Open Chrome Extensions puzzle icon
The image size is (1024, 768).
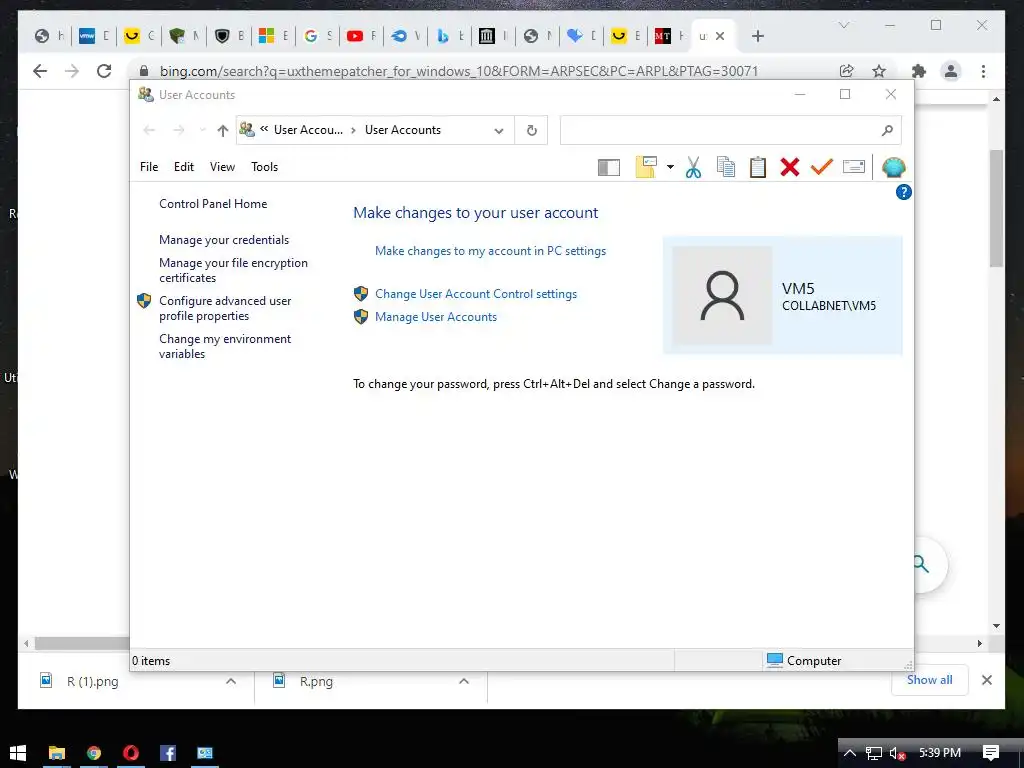[919, 71]
